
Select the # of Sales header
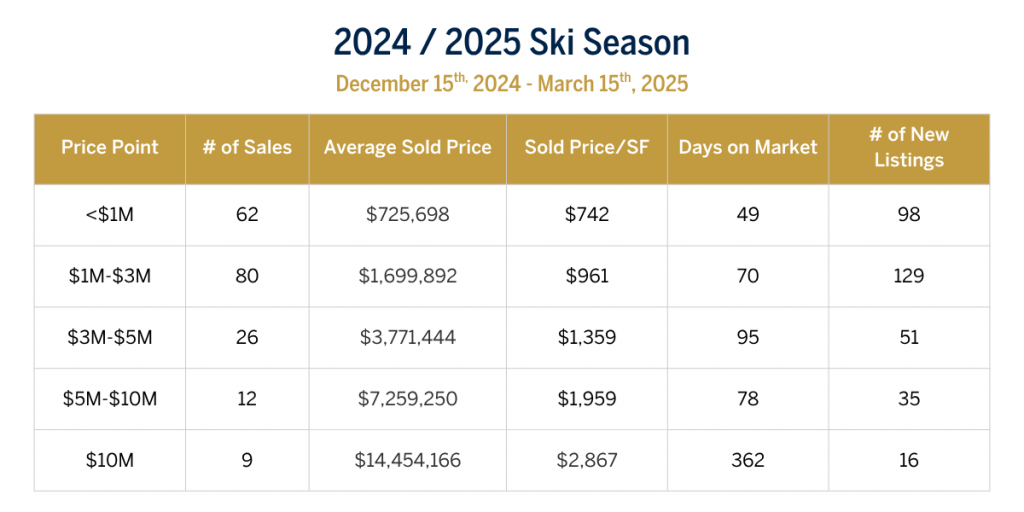(247, 148)
